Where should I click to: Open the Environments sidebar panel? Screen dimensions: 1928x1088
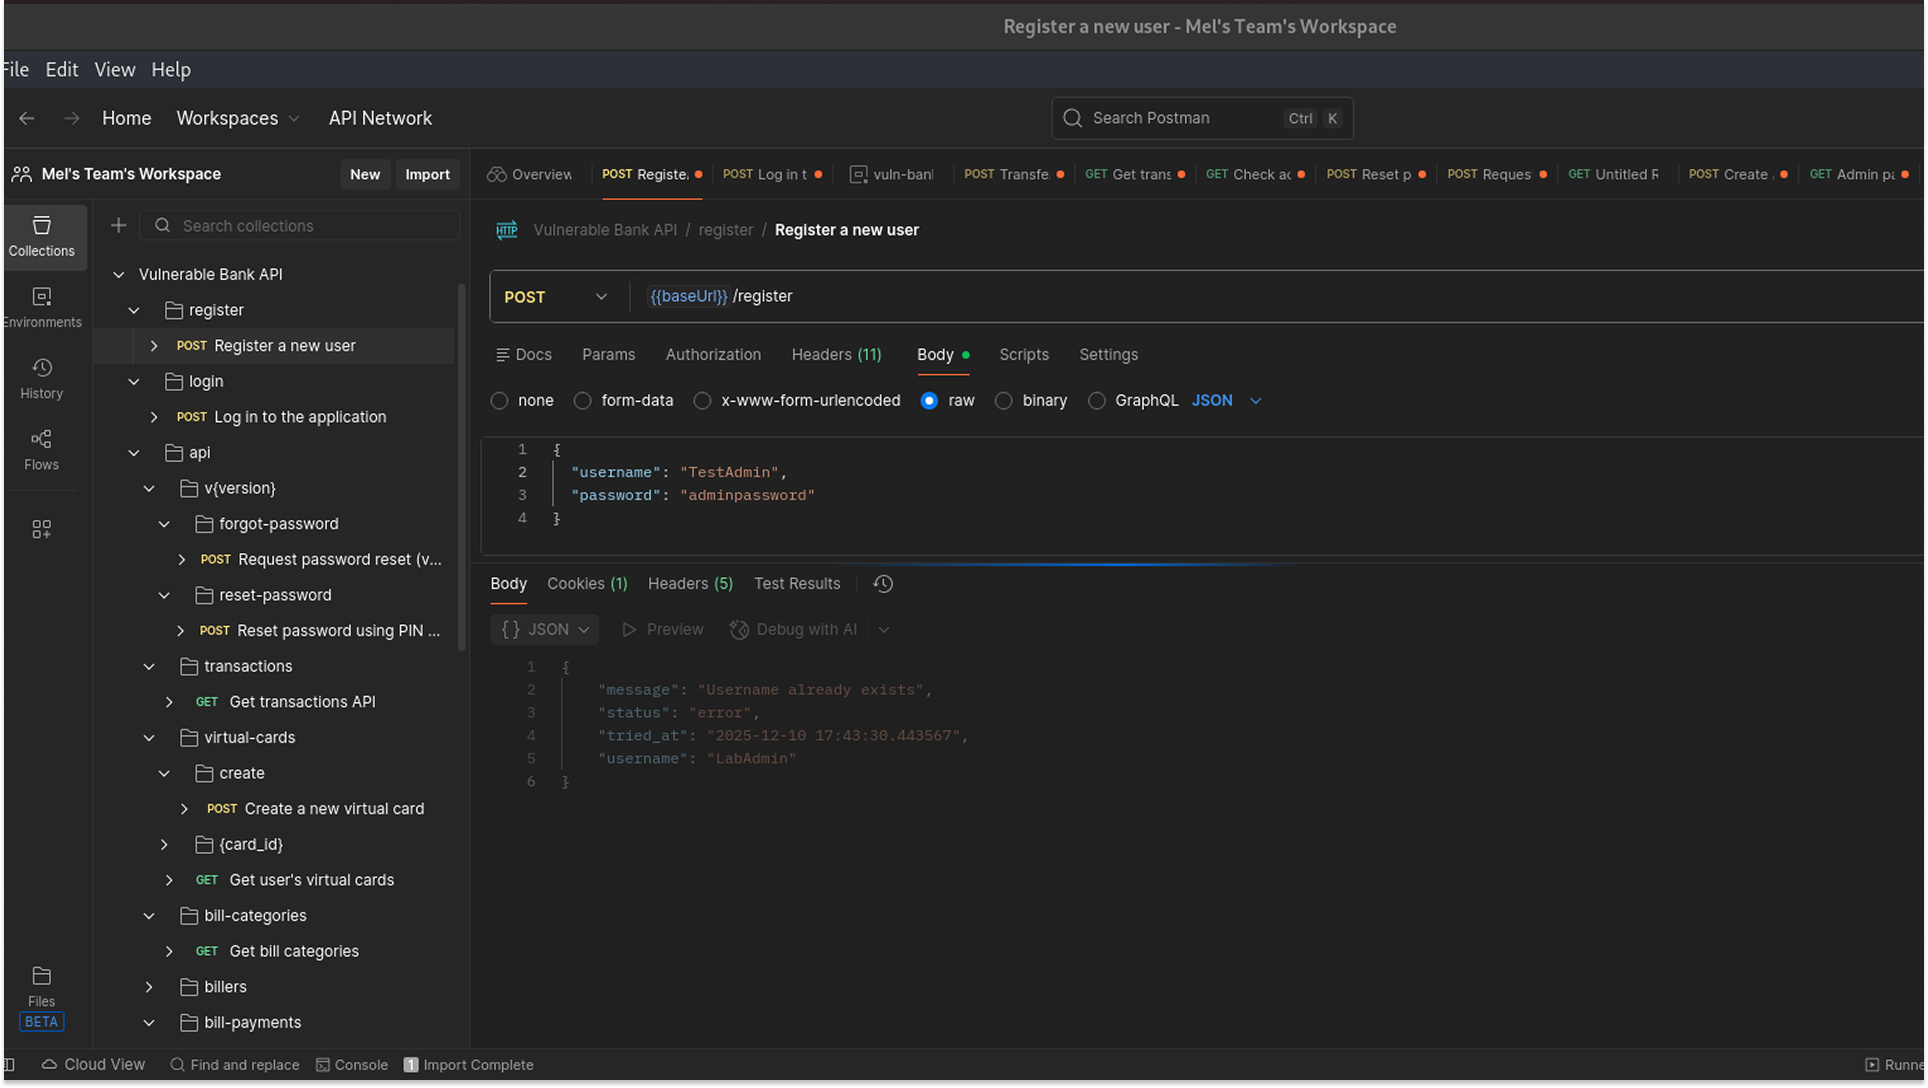[x=41, y=307]
